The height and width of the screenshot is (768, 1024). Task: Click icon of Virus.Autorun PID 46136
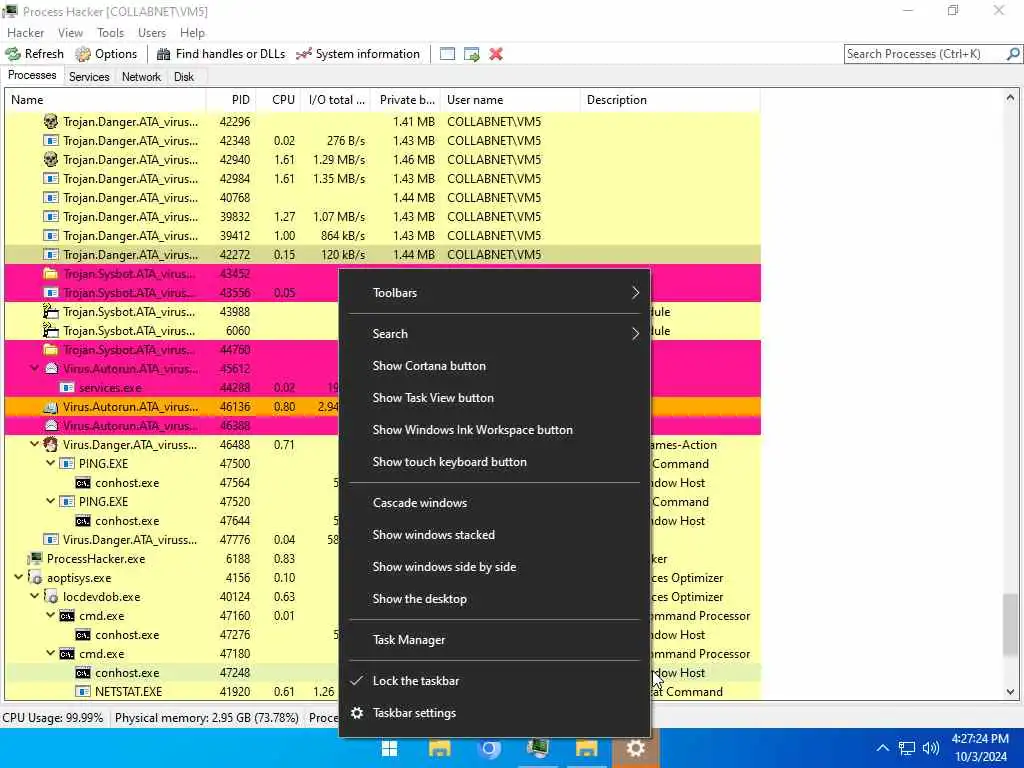pos(50,407)
